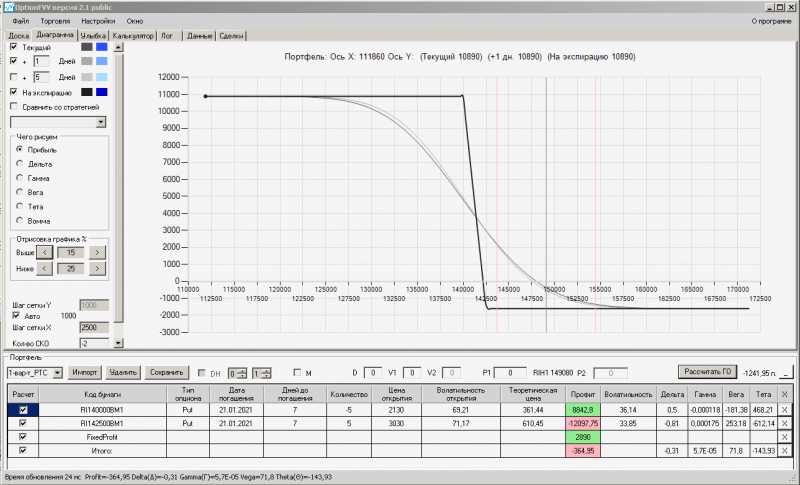Uncheck the RI140000BM1 row checkbox
The image size is (800, 485).
pyautogui.click(x=23, y=410)
